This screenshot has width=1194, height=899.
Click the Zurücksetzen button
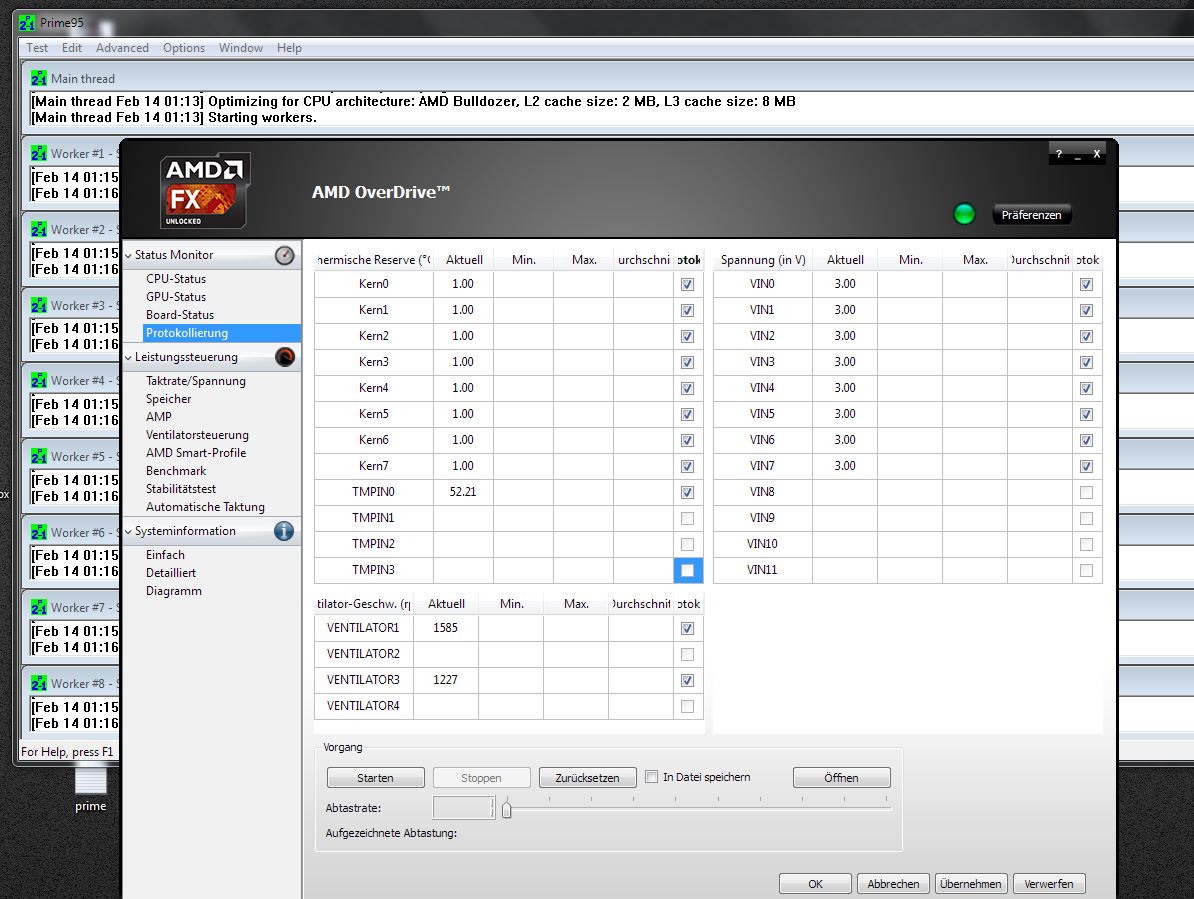587,778
